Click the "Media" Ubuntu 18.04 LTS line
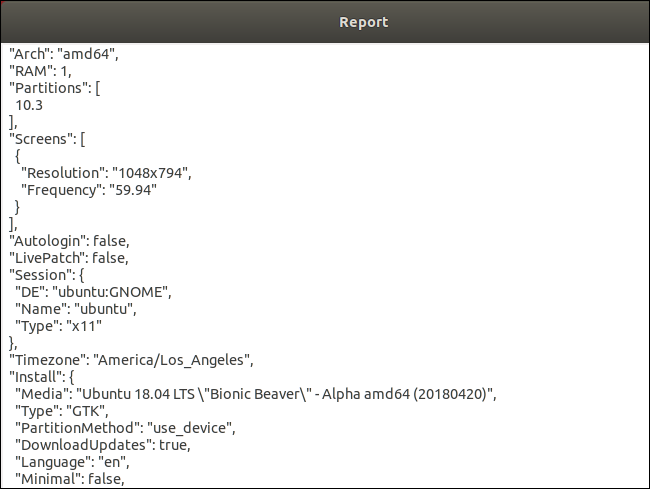 tap(256, 393)
